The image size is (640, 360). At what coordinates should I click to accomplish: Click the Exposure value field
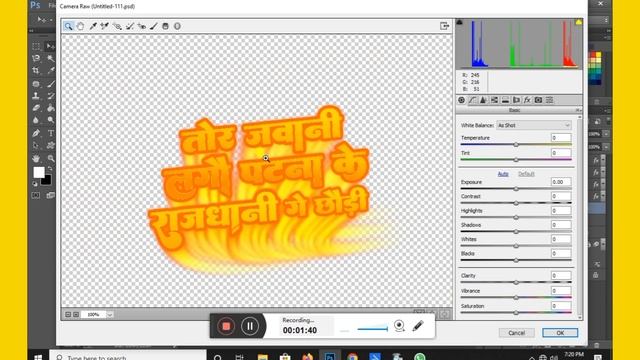click(561, 182)
